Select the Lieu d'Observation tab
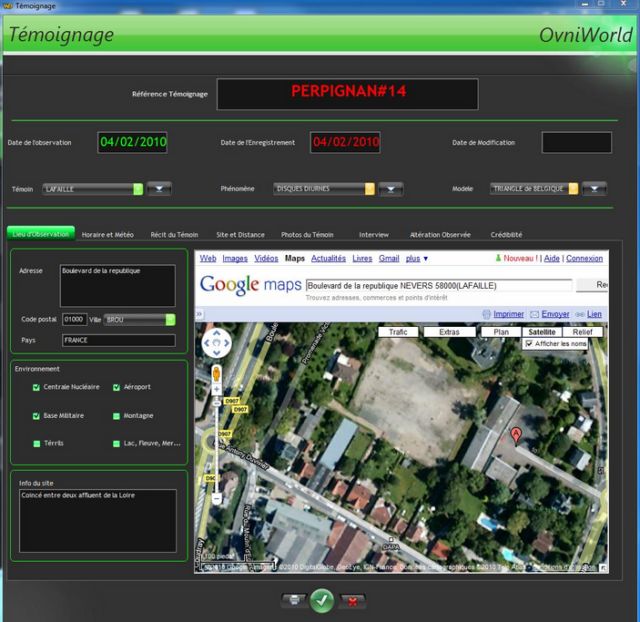Screen dimensions: 640x622 (x=41, y=234)
